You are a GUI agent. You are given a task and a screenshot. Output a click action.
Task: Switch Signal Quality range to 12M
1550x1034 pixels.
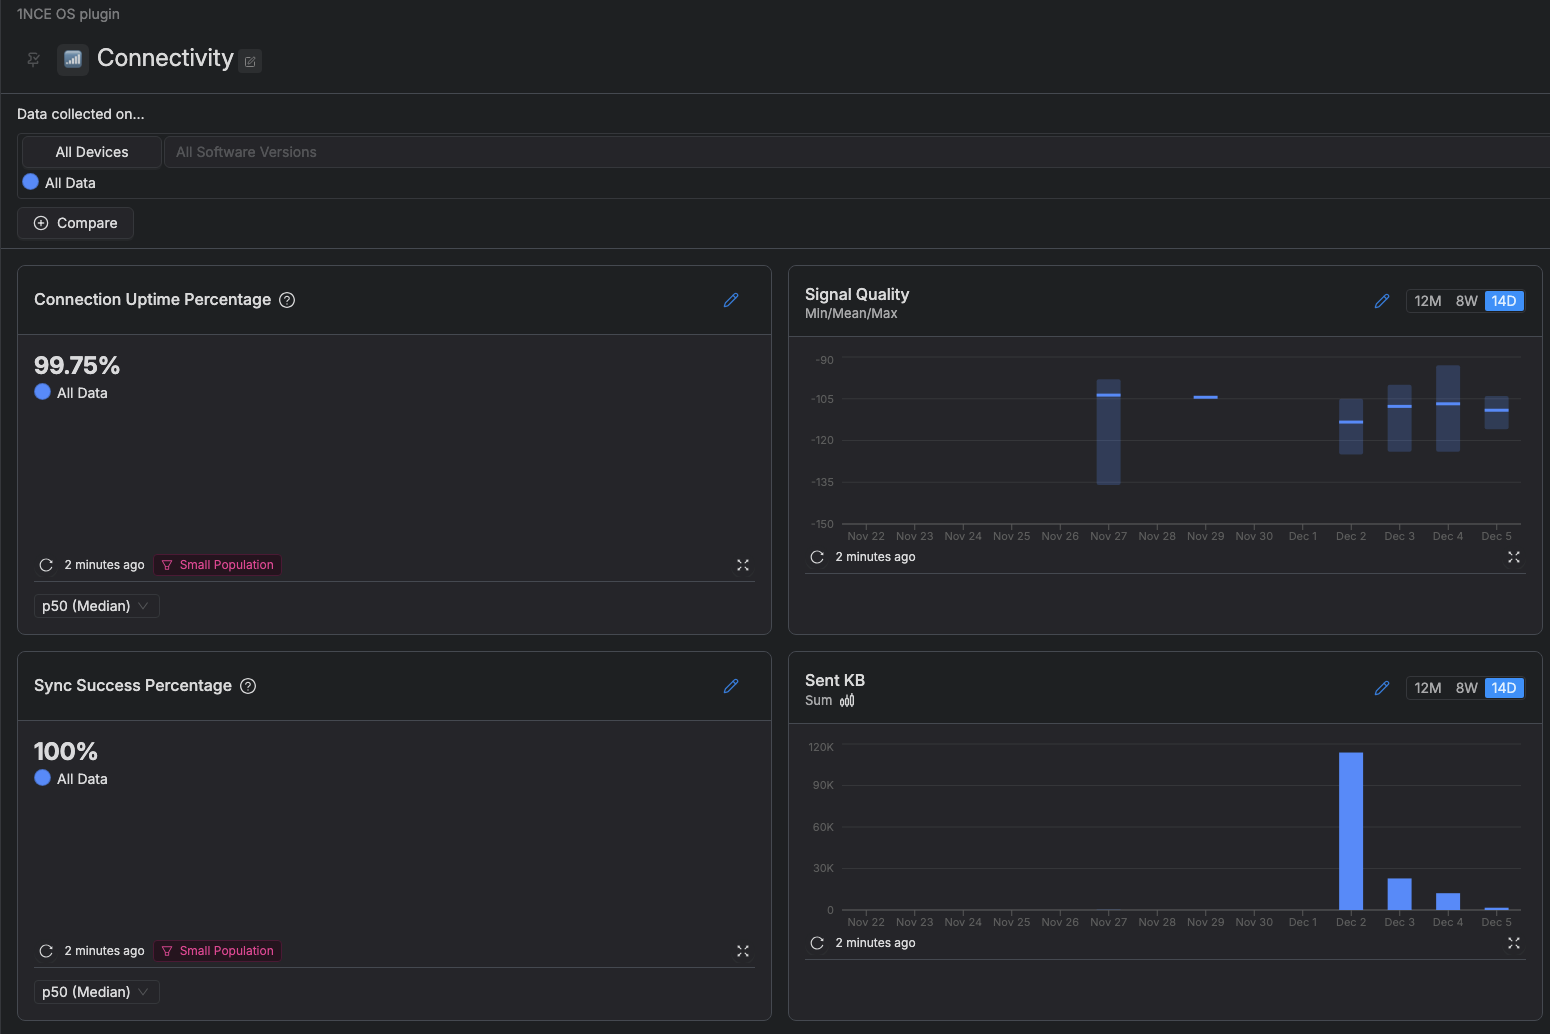point(1427,301)
